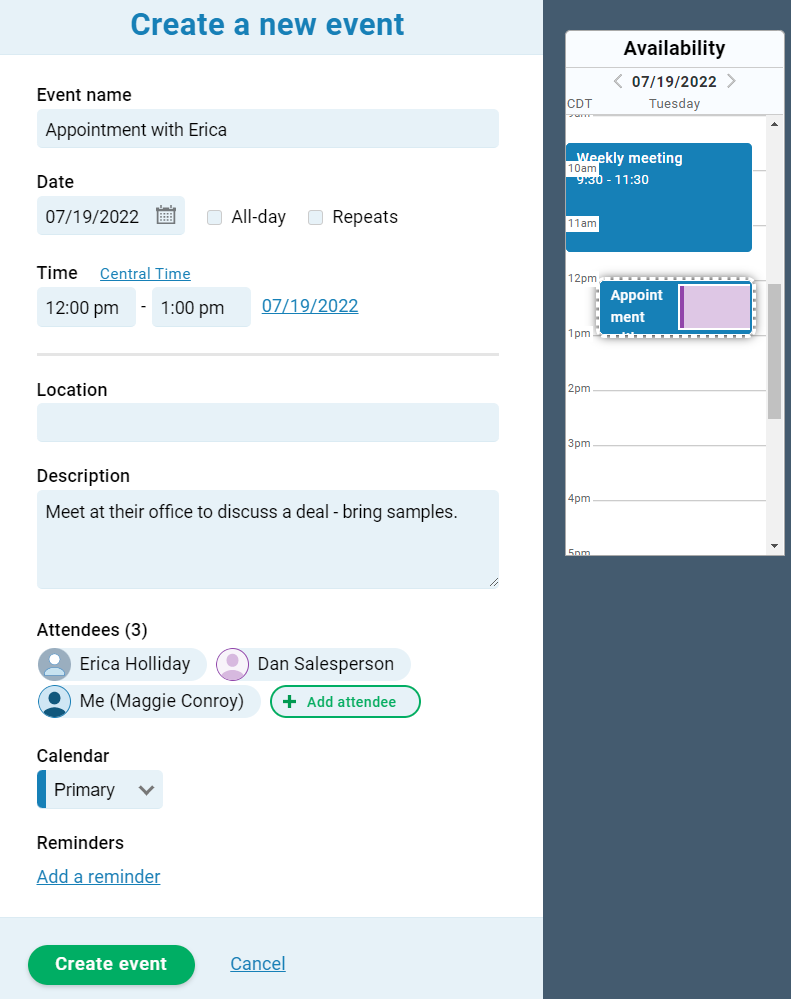The width and height of the screenshot is (791, 999).
Task: Click the 2pm time slot label
Action: coord(579,388)
